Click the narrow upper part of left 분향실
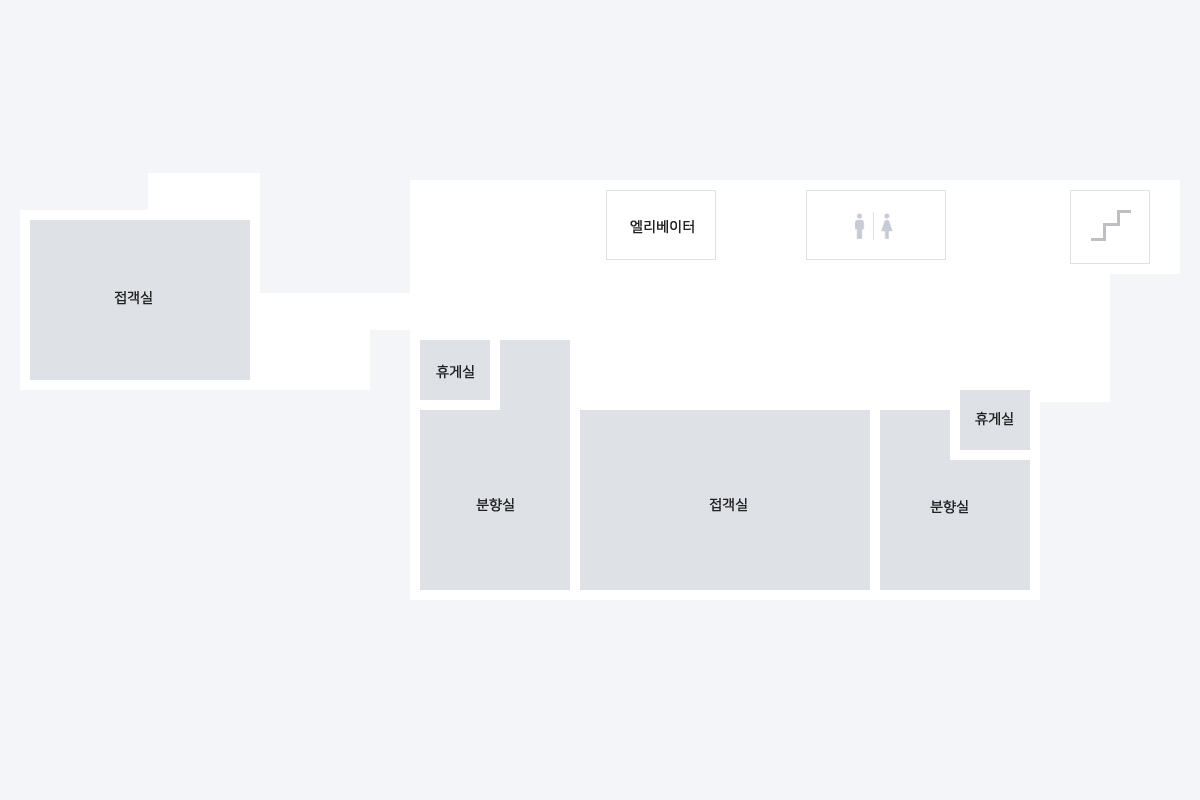The height and width of the screenshot is (800, 1200). (x=535, y=375)
